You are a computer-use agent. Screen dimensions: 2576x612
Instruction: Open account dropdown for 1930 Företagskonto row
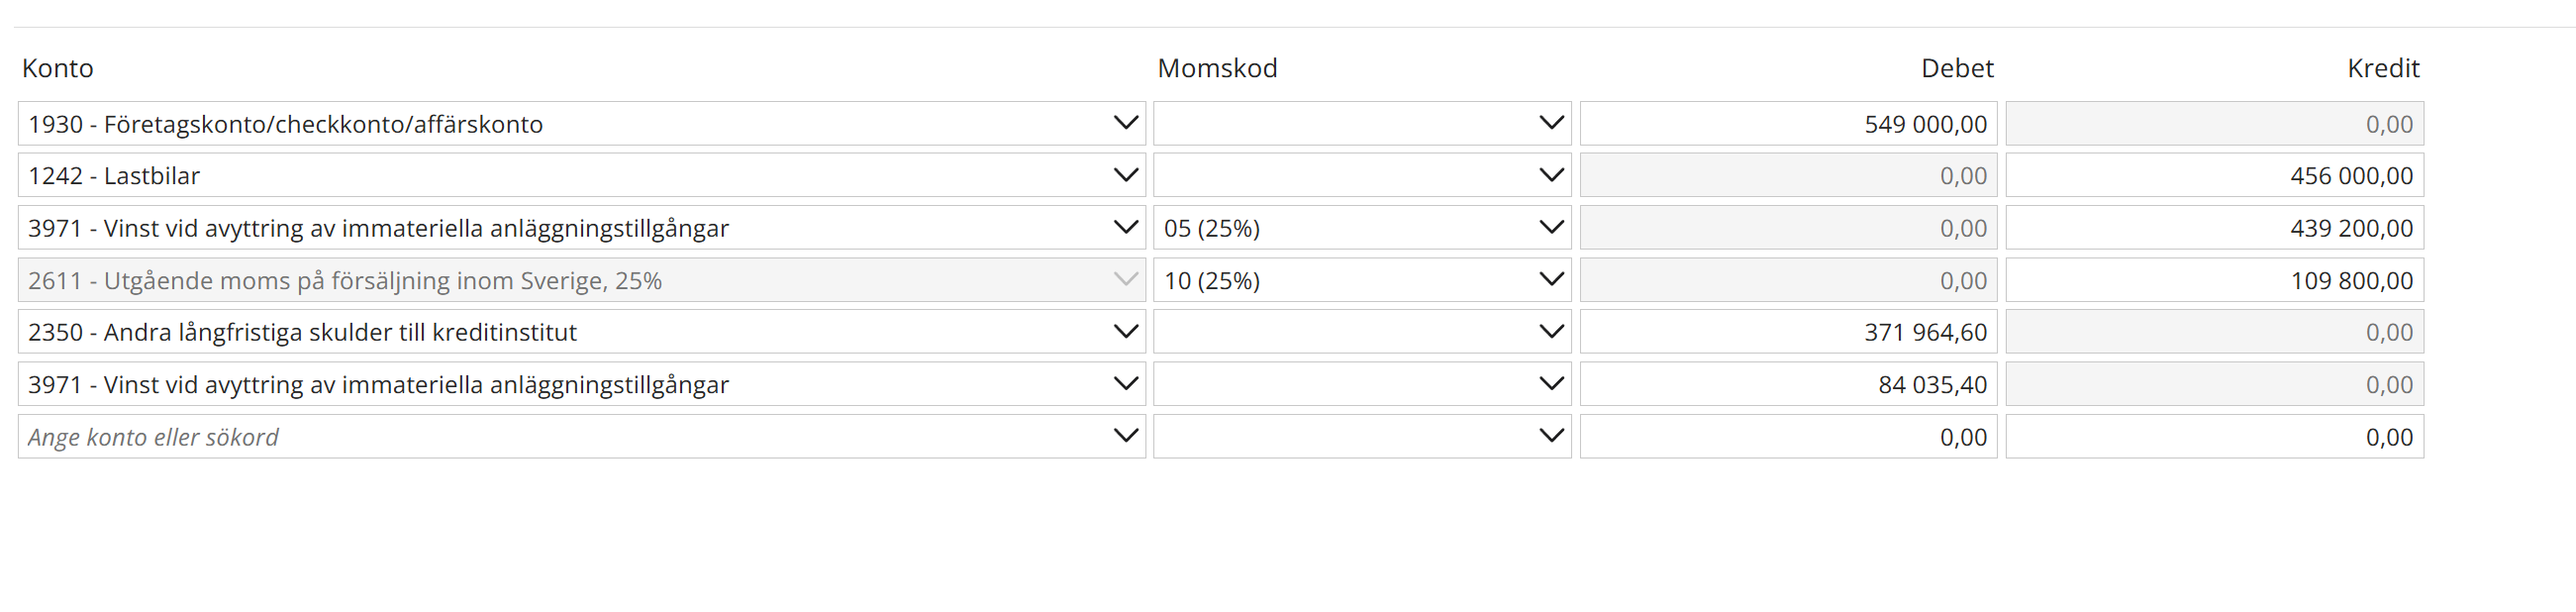tap(1125, 123)
